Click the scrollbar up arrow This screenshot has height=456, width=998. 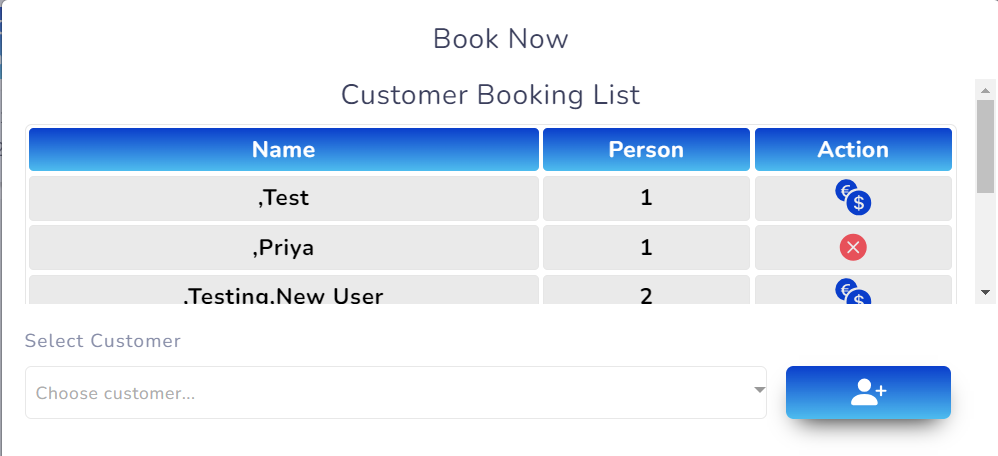(985, 91)
